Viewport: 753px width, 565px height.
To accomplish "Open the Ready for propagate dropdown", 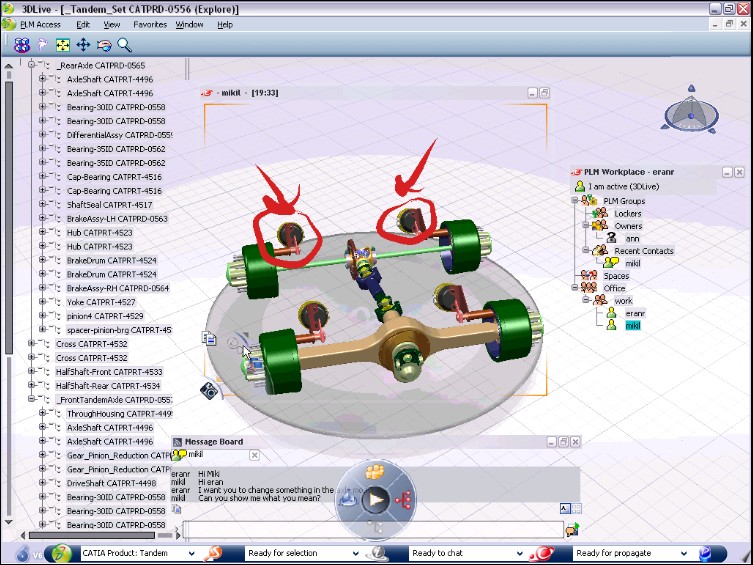I will (x=684, y=553).
